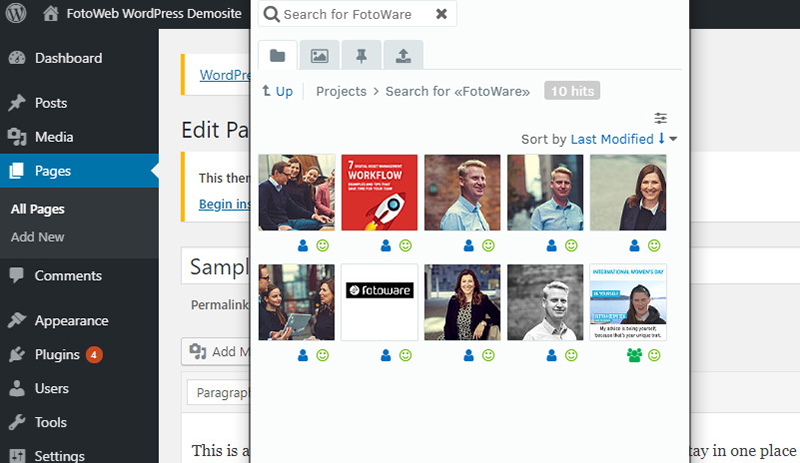This screenshot has width=800, height=463.
Task: Open Plugins menu in sidebar
Action: (58, 354)
